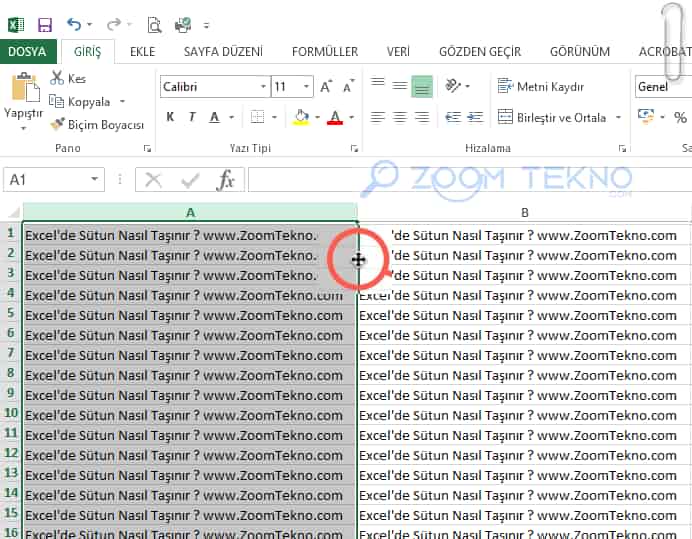Toggle underline A formatting
The width and height of the screenshot is (692, 539).
pos(214,117)
